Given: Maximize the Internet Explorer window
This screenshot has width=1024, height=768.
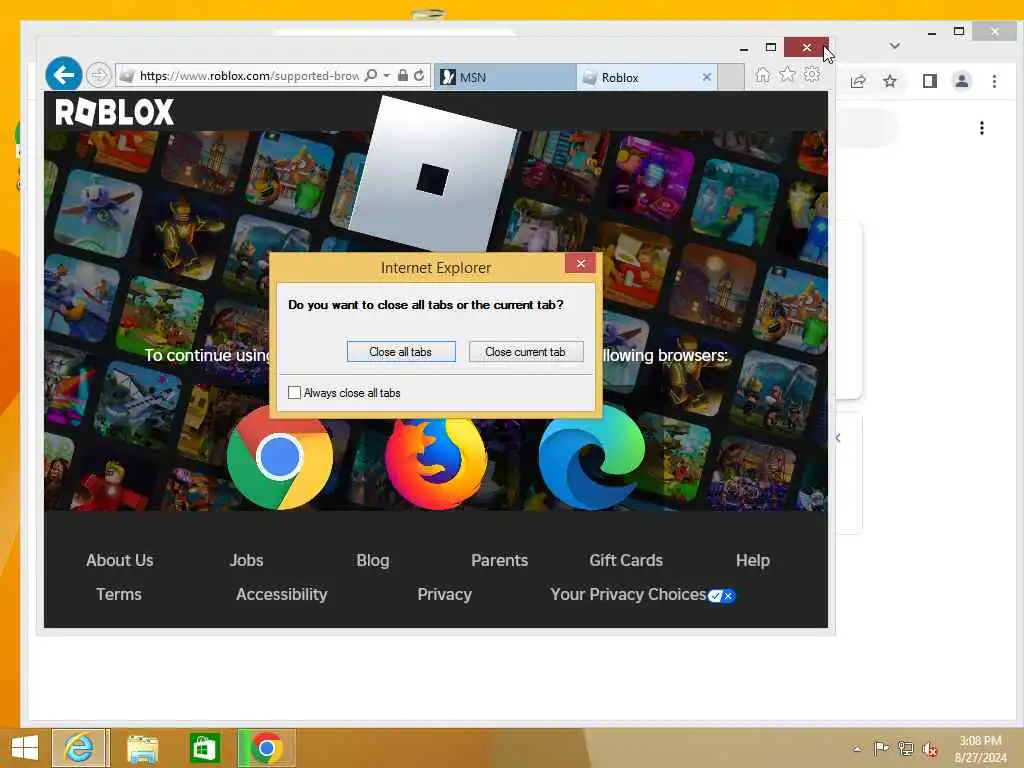Looking at the screenshot, I should pos(771,48).
